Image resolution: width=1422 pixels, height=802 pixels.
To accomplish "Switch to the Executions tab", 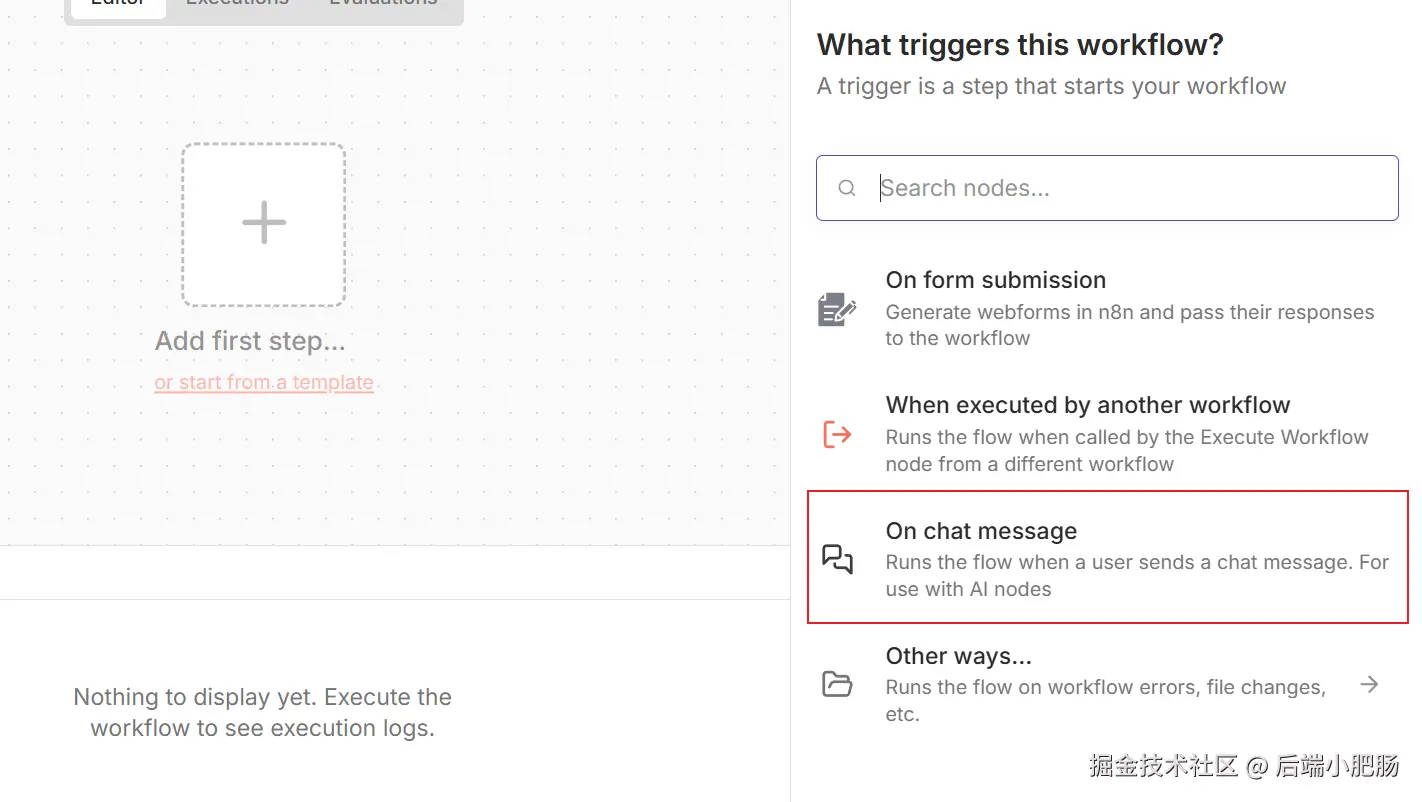I will [237, 4].
